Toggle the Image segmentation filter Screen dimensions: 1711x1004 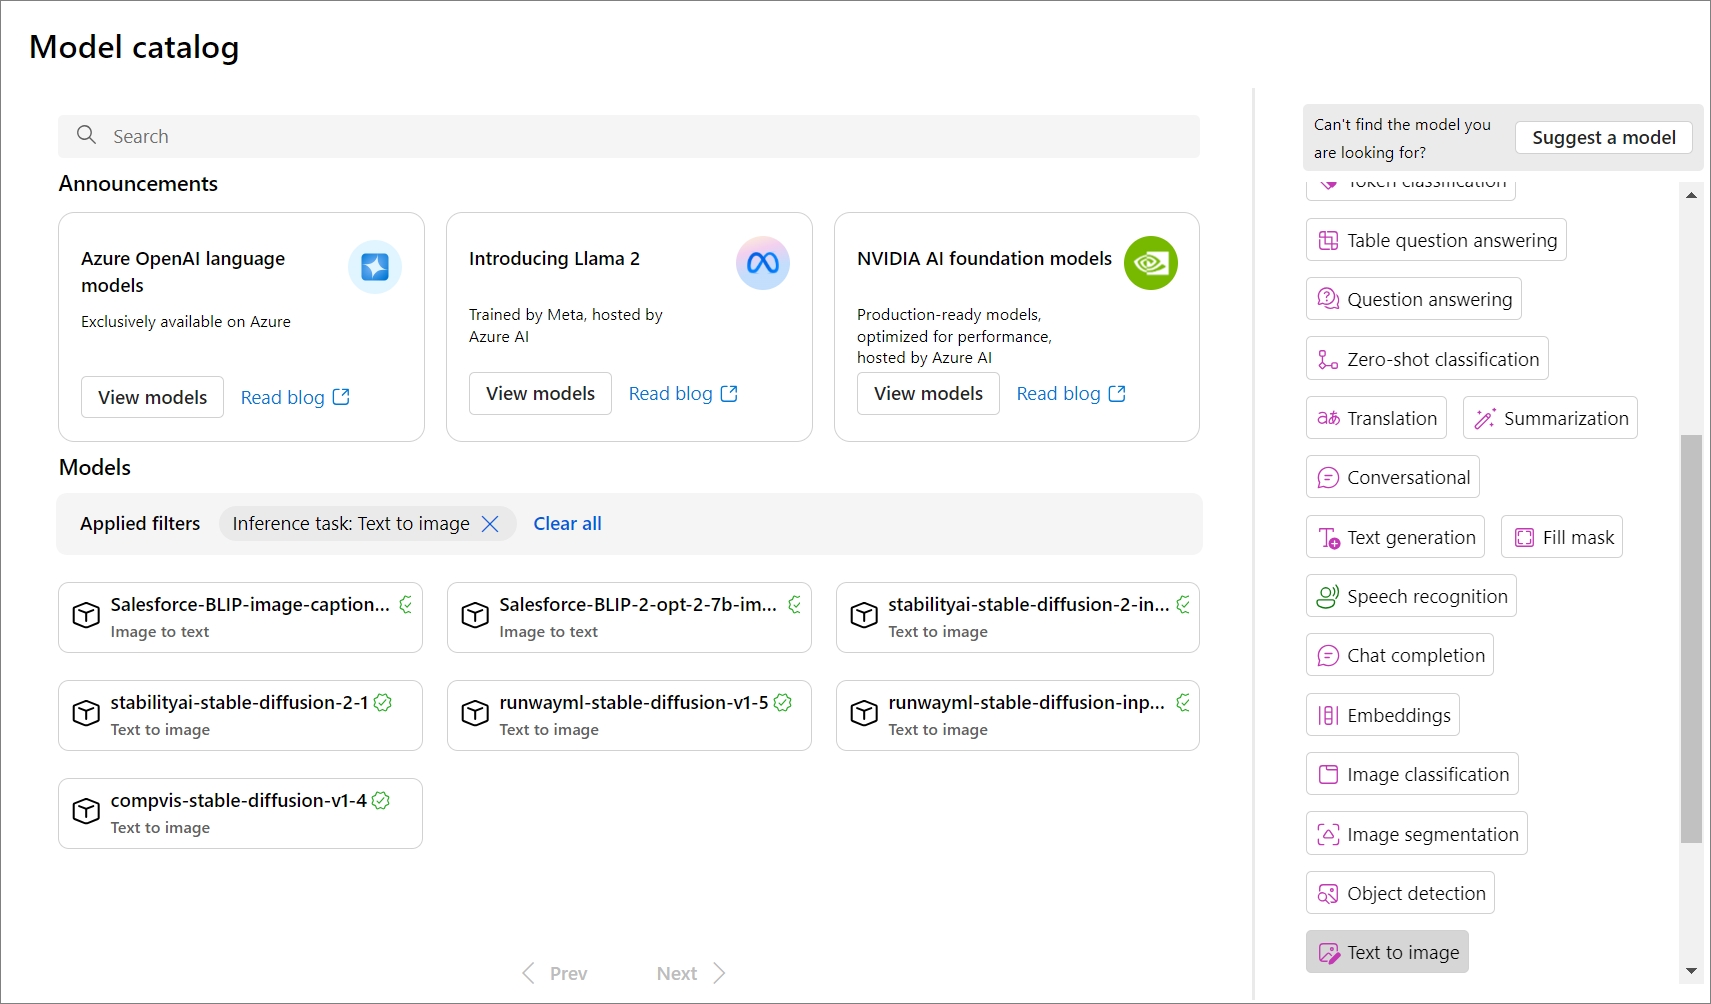tap(1417, 834)
